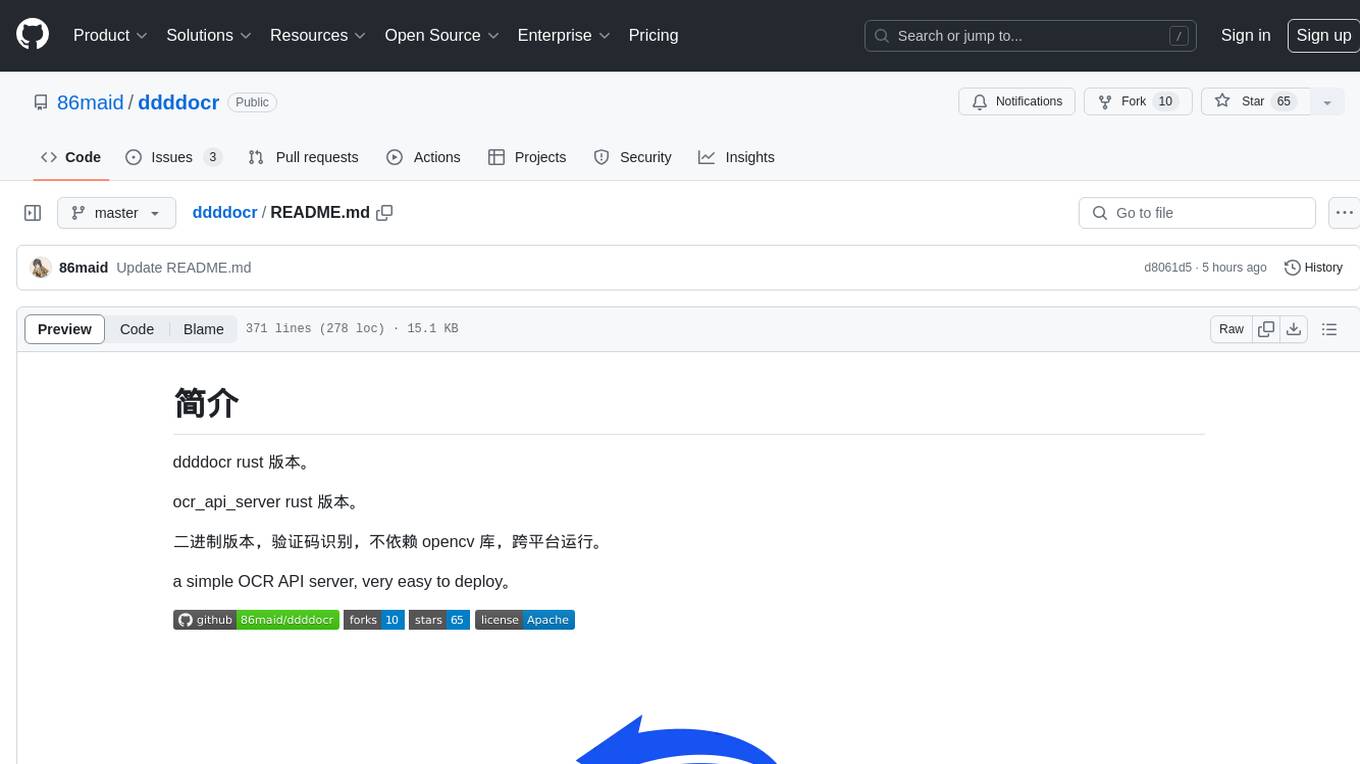Select the Blame view
The image size is (1360, 764).
(203, 329)
